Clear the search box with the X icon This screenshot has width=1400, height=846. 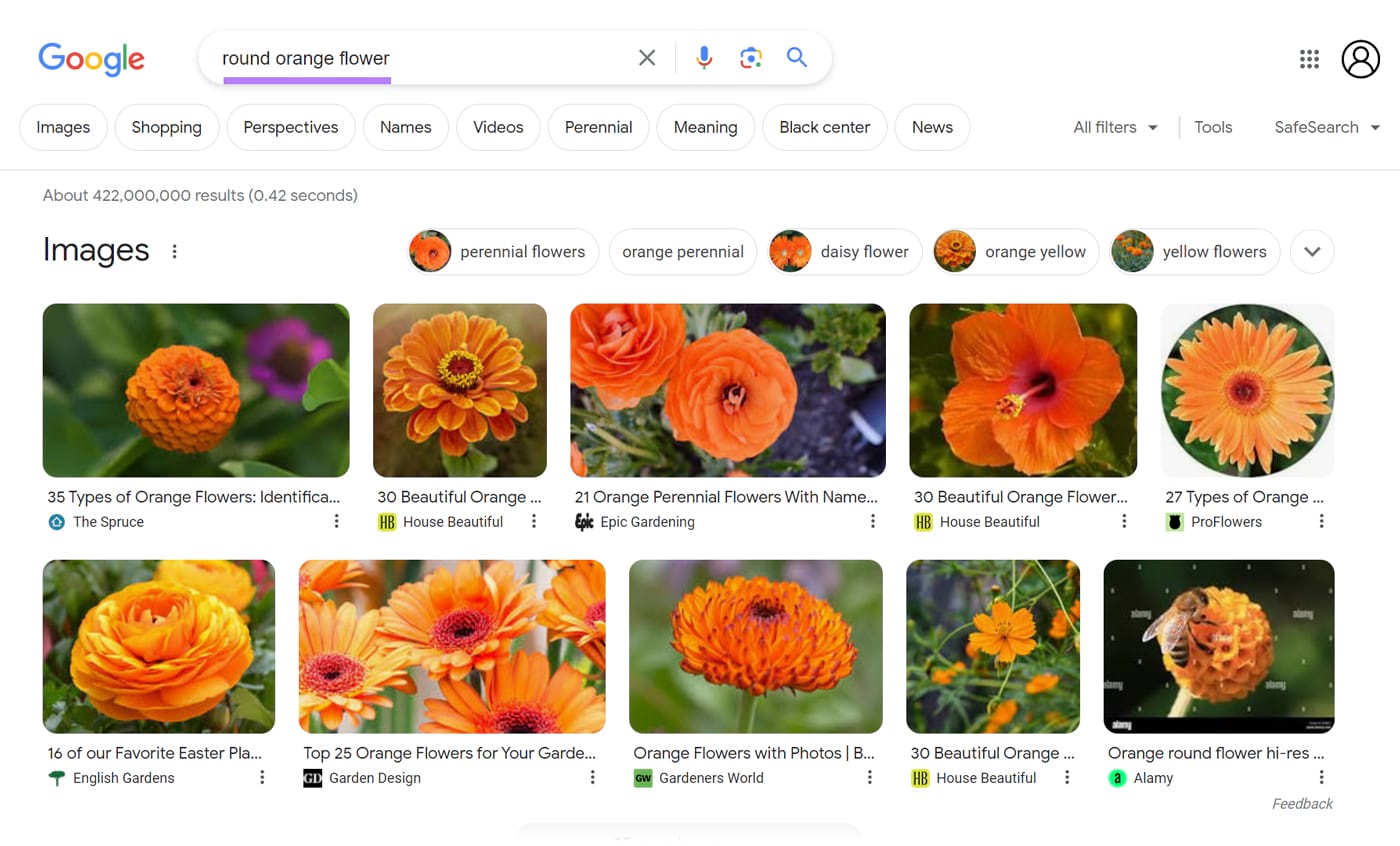[x=646, y=58]
